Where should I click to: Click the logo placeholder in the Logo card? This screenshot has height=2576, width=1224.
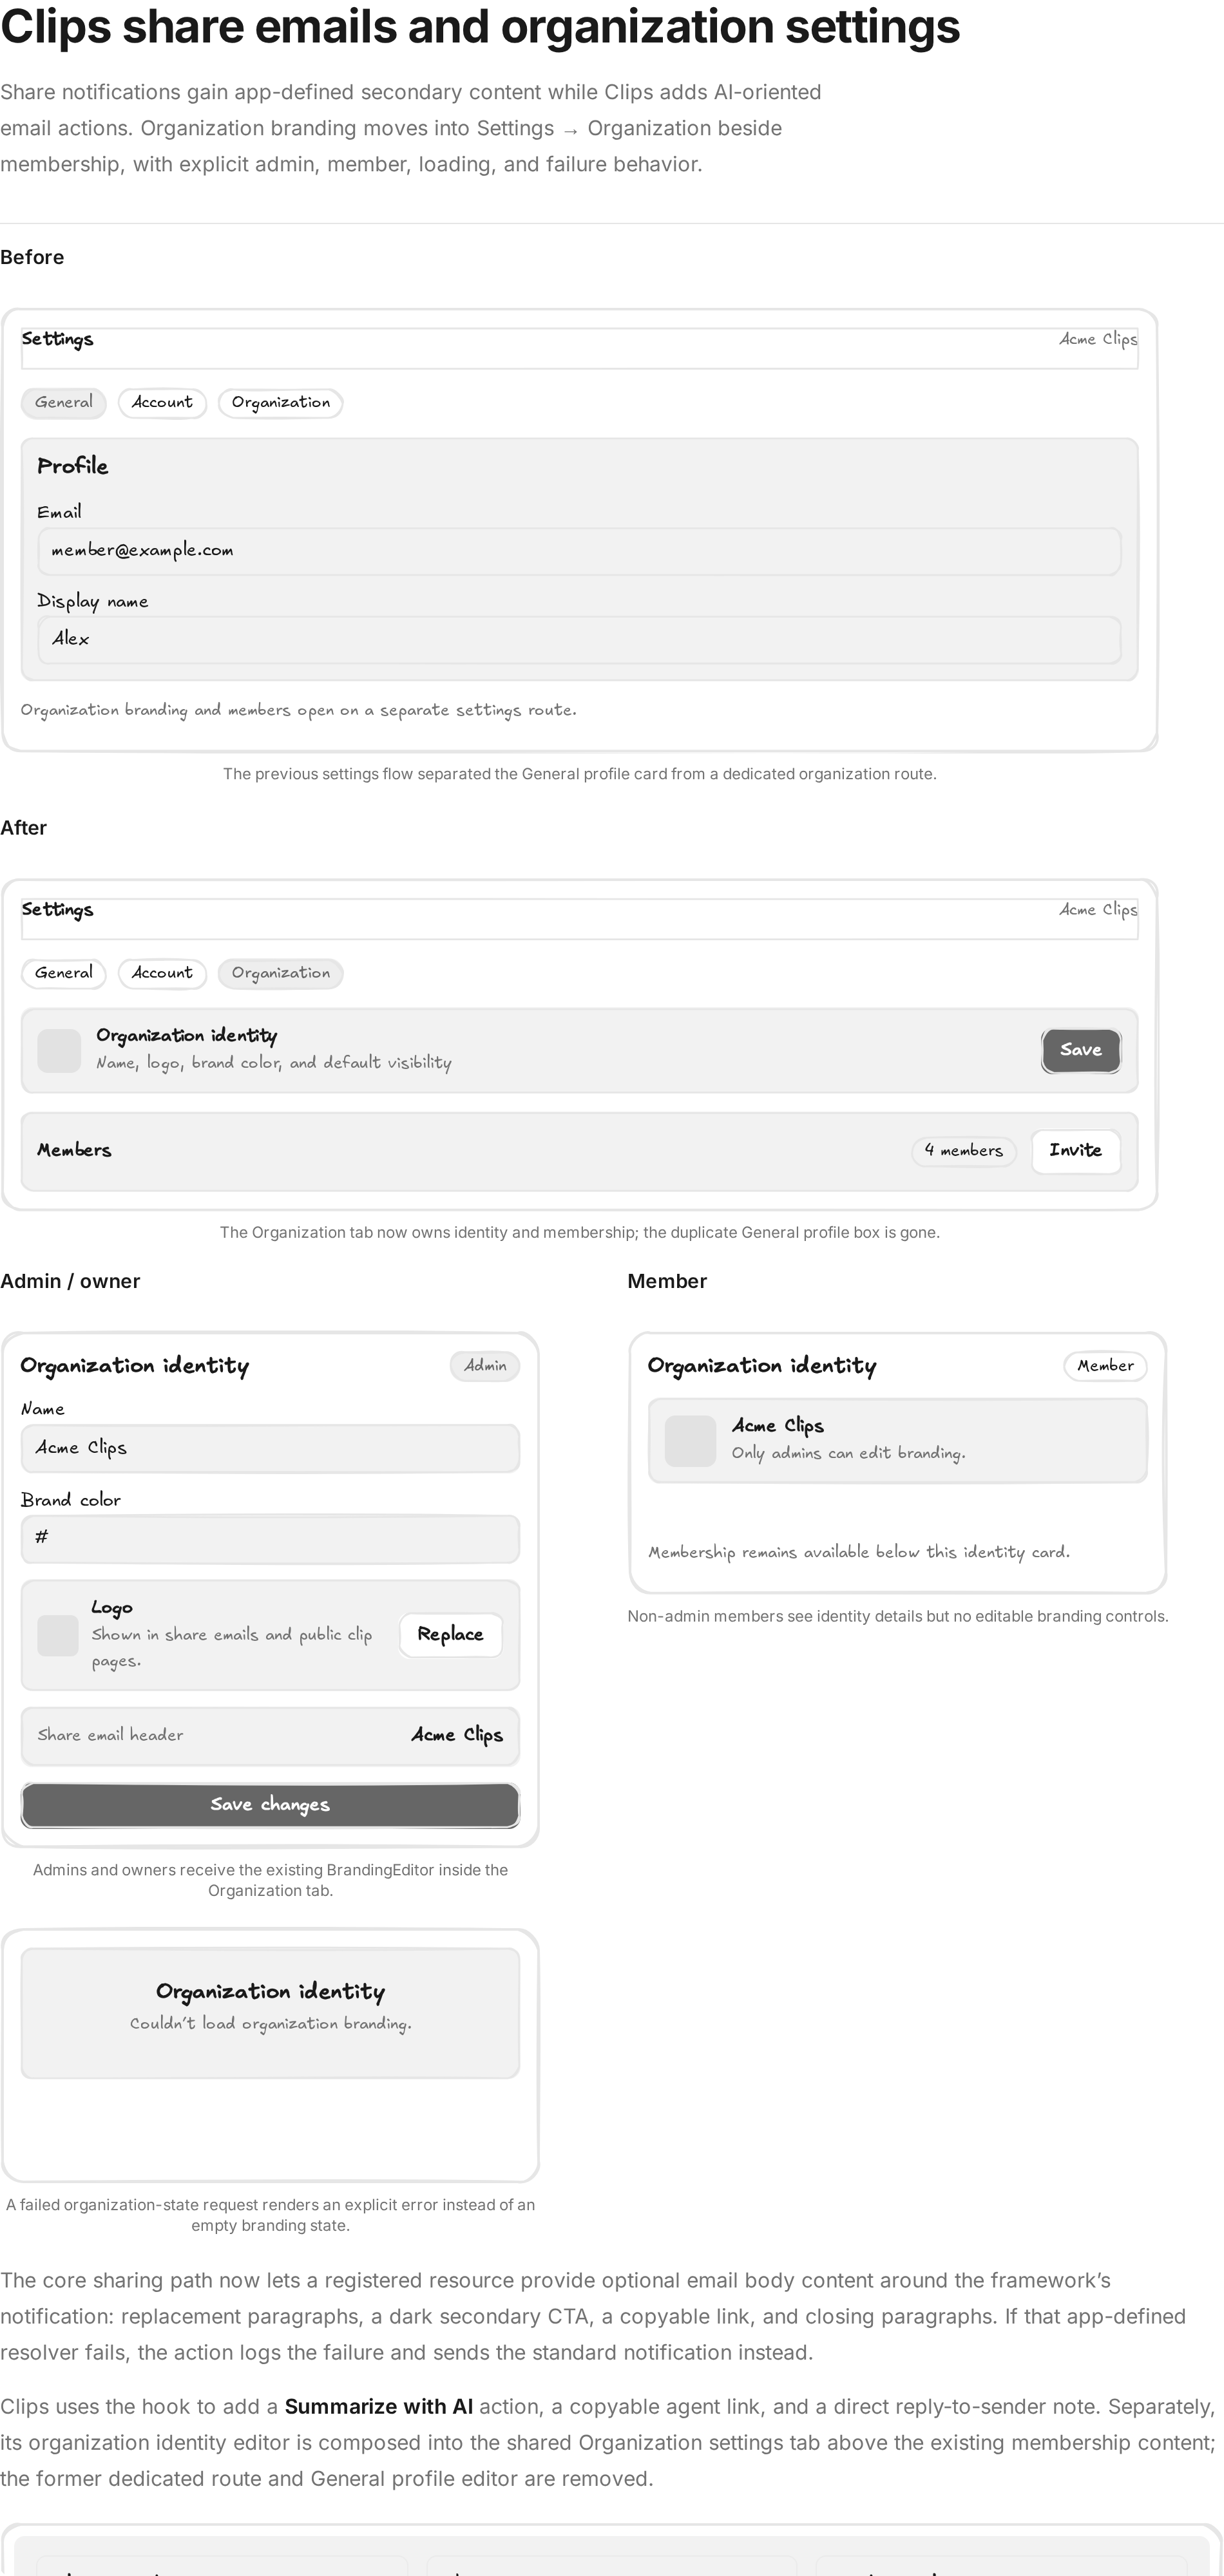(57, 1635)
